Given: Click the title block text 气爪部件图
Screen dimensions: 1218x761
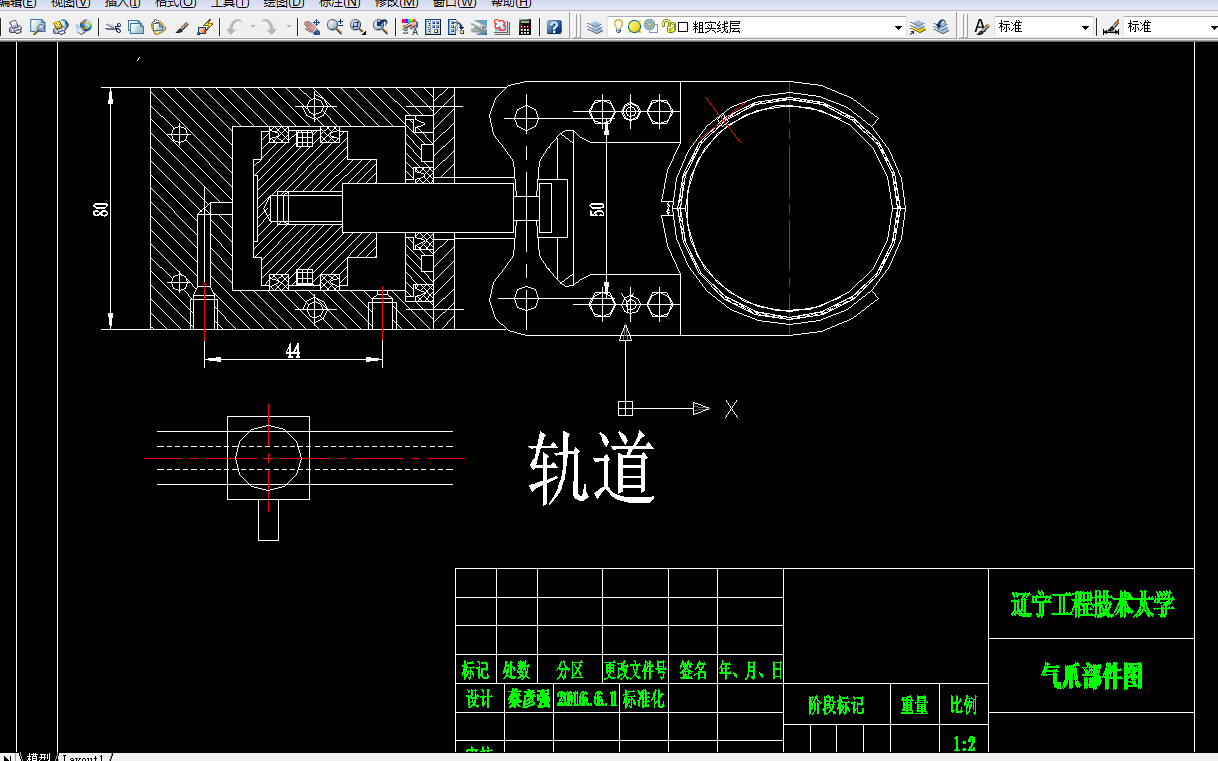Looking at the screenshot, I should [x=1092, y=676].
